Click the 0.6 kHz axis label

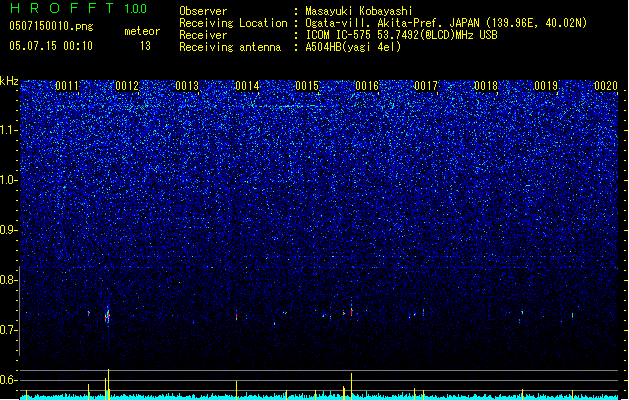tap(9, 380)
